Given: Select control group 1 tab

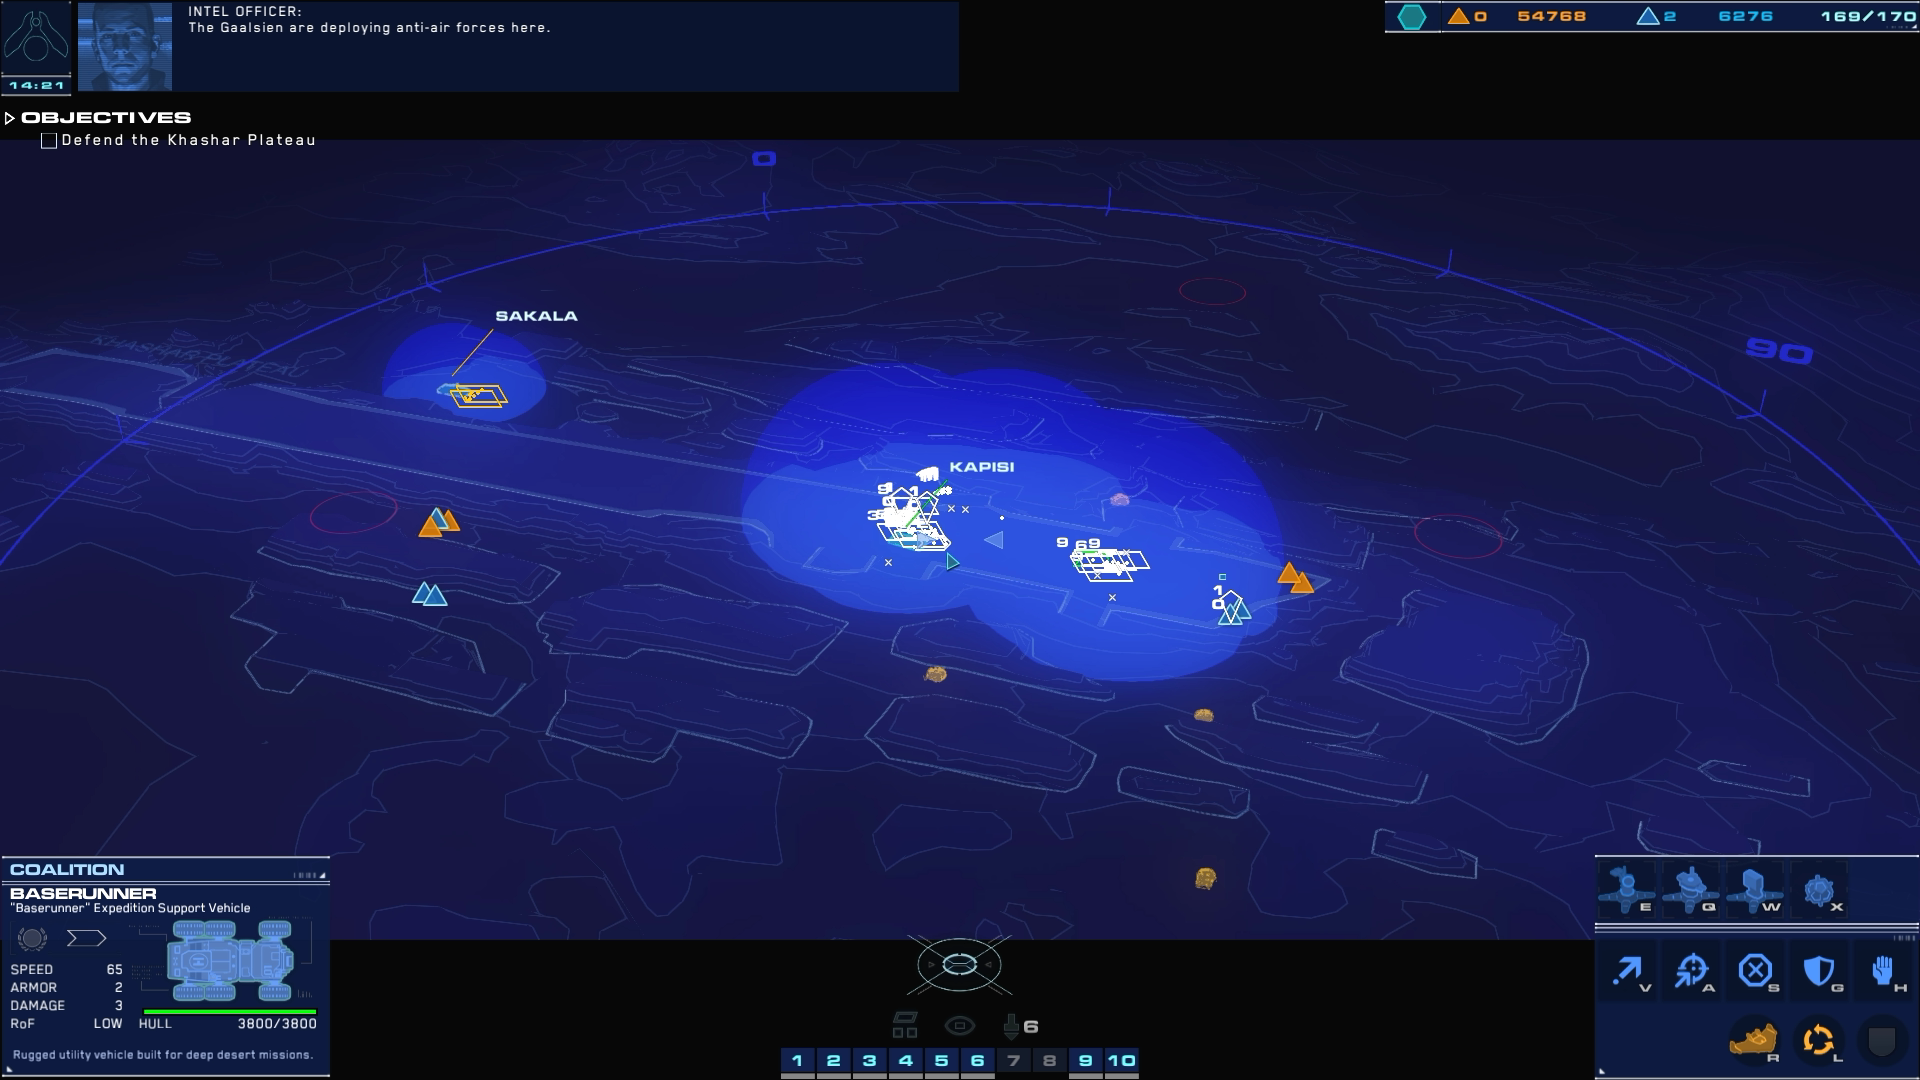Looking at the screenshot, I should [x=797, y=1061].
